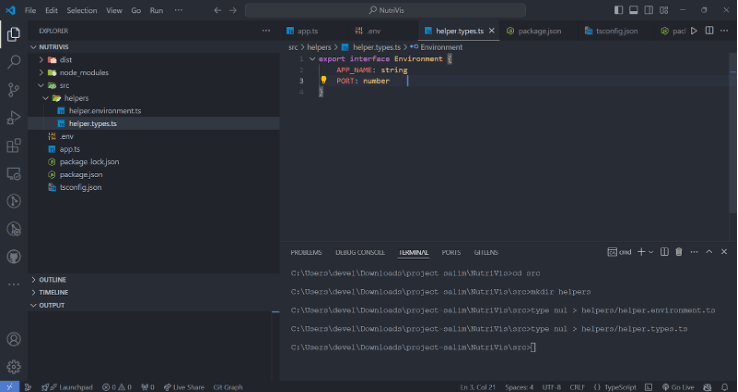This screenshot has height=392, width=738.
Task: Close the terminal panel
Action: tap(724, 252)
